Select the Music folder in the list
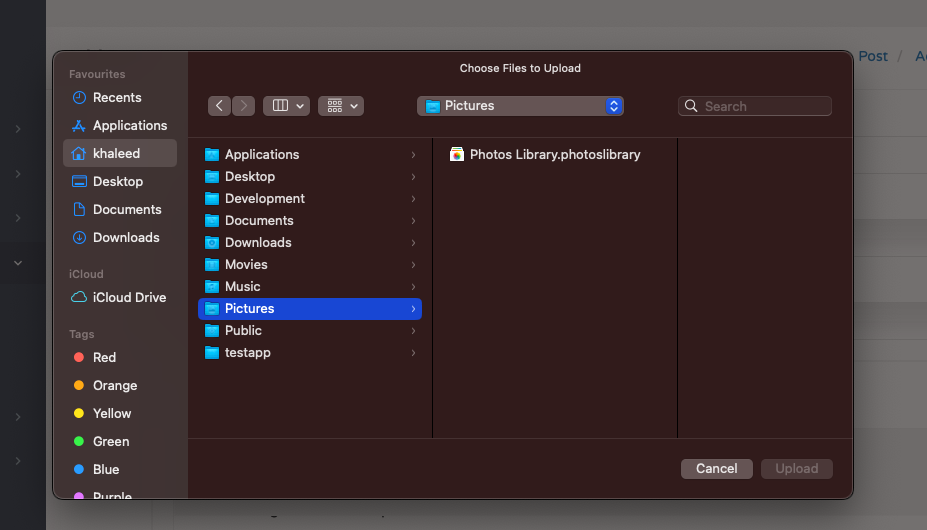The width and height of the screenshot is (927, 530). [x=242, y=287]
